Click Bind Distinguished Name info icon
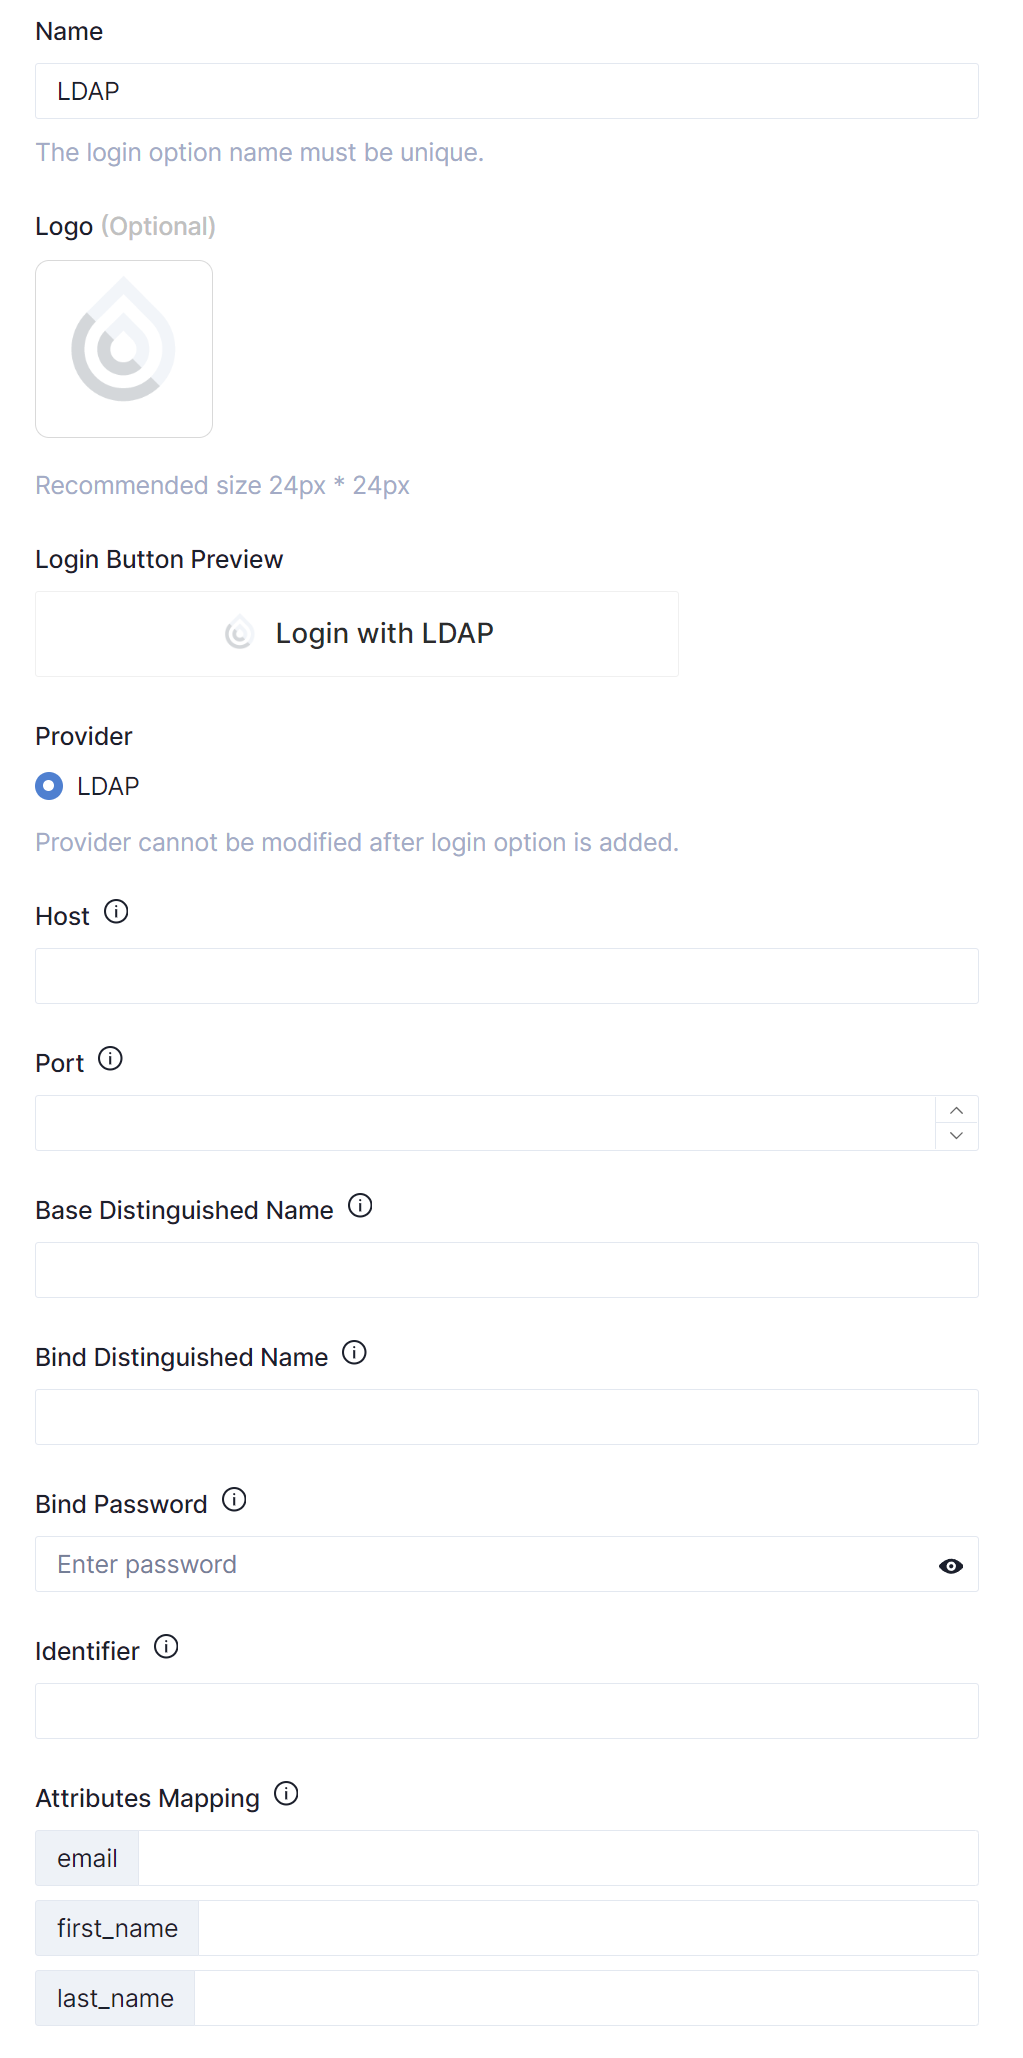1023x2058 pixels. 354,1353
